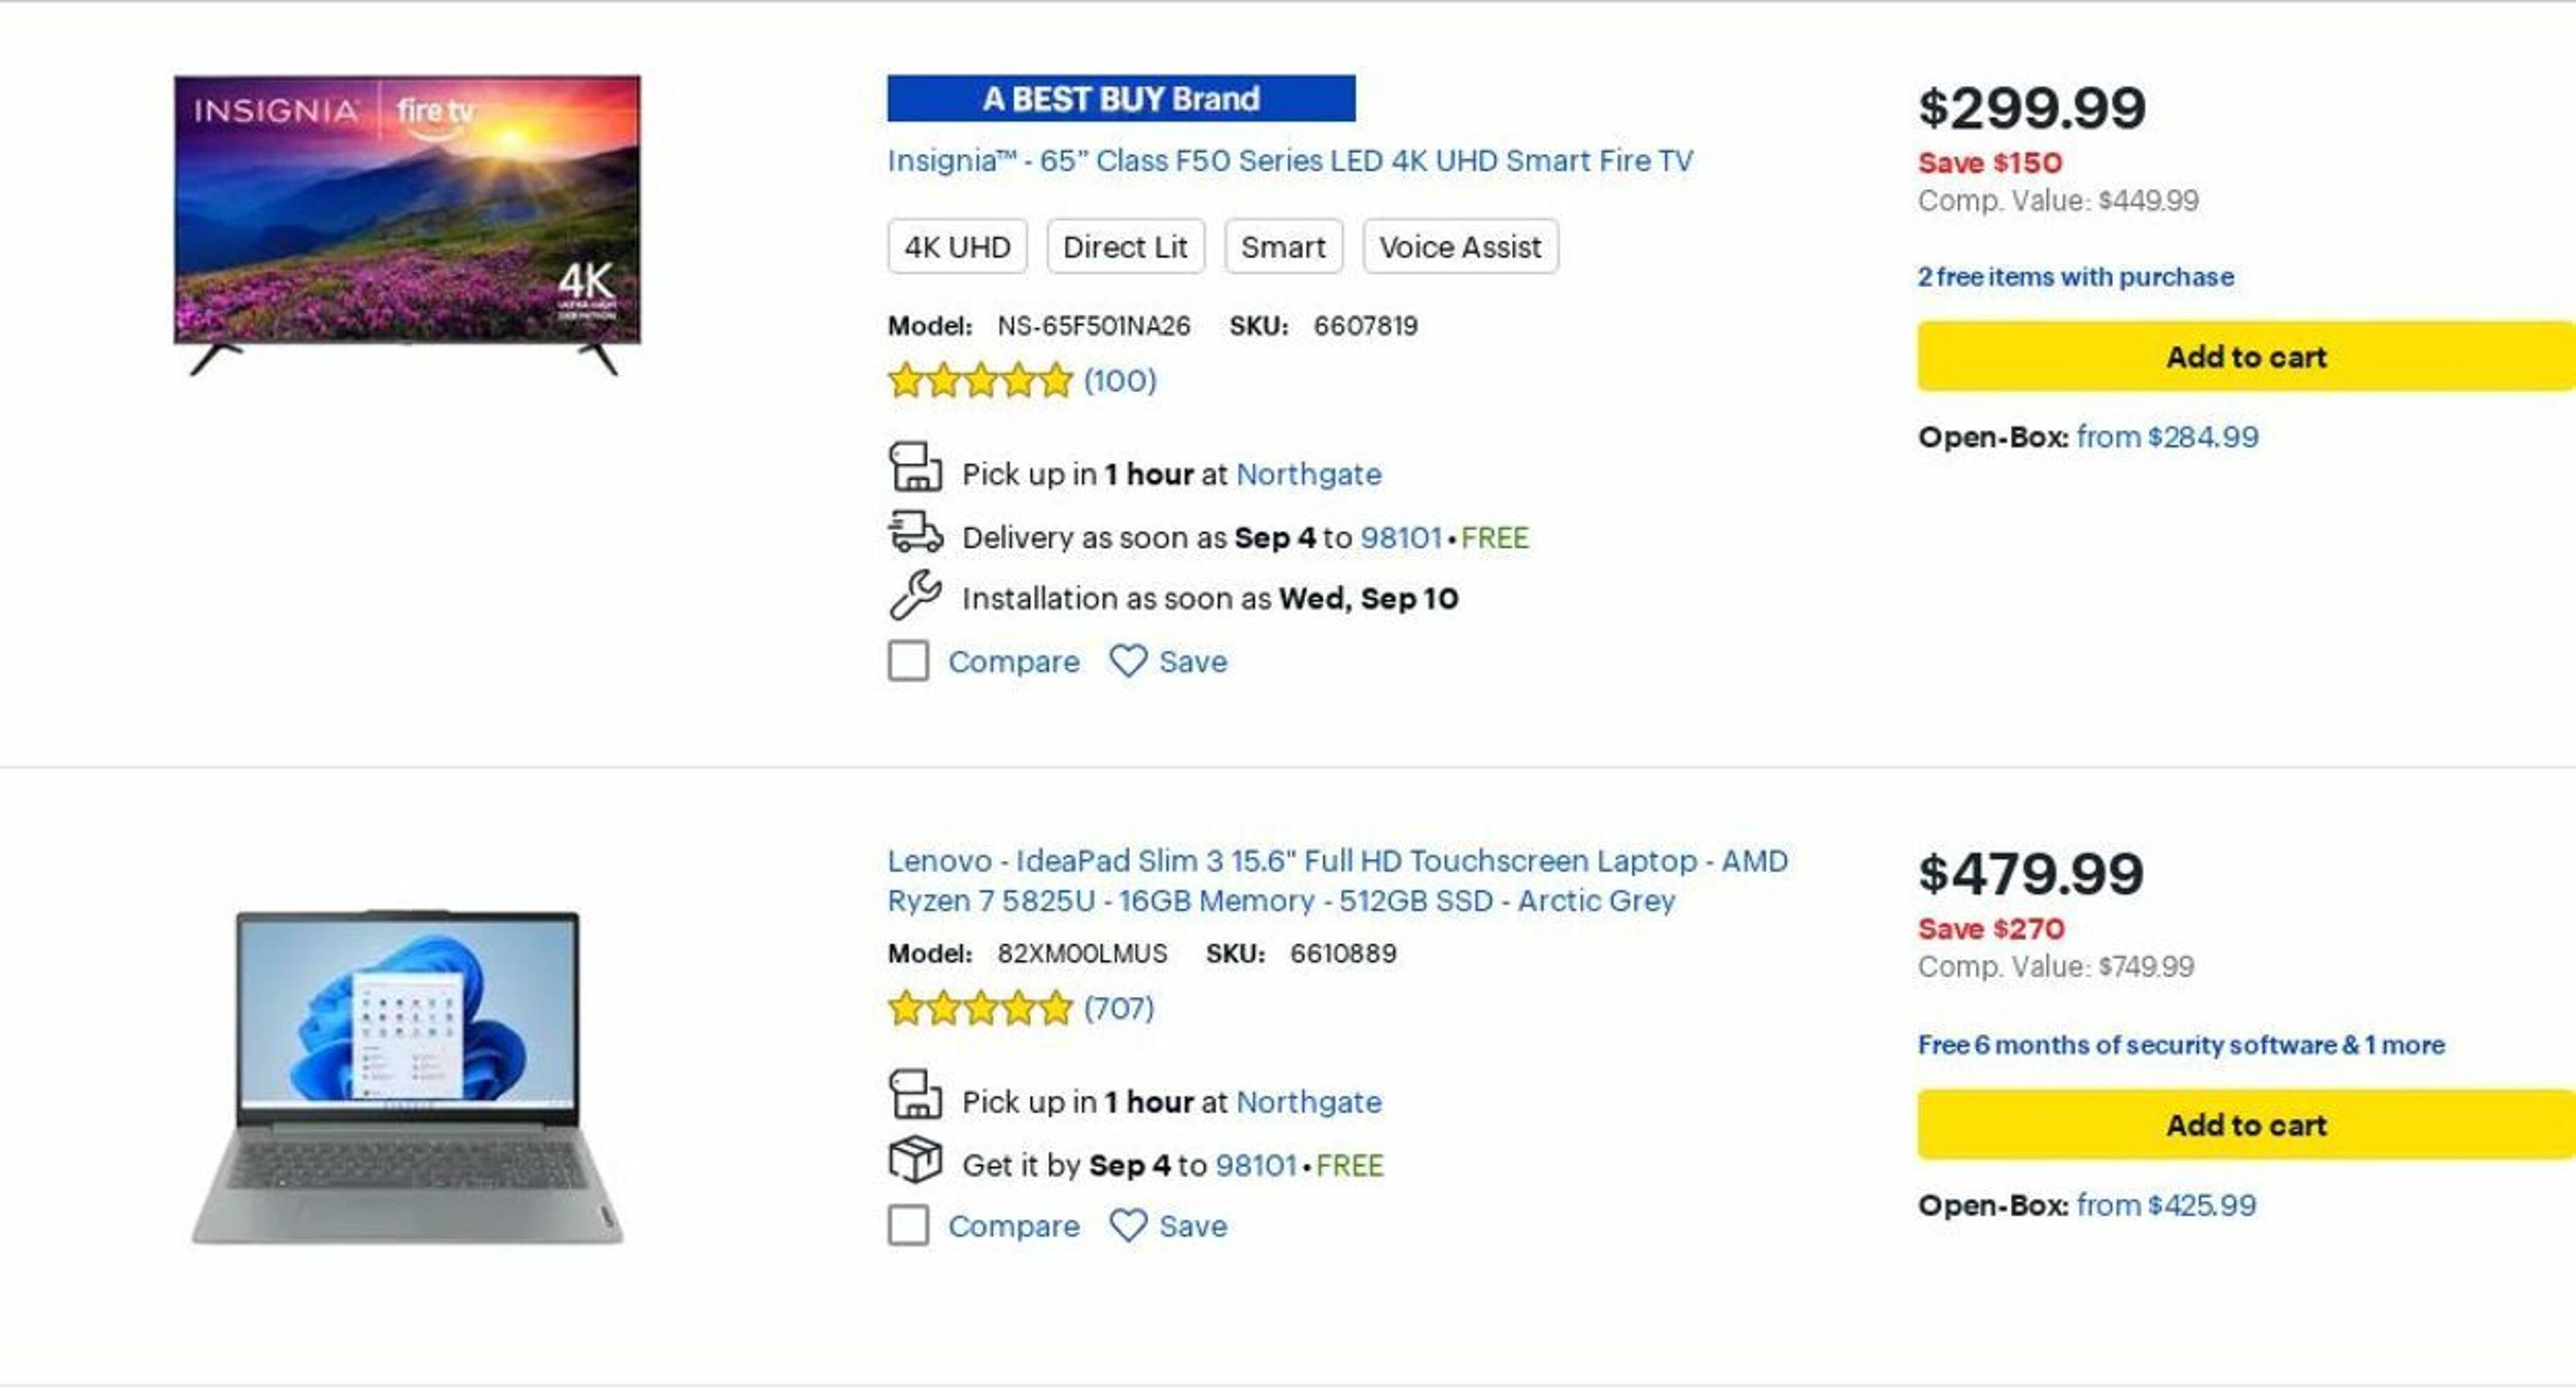The width and height of the screenshot is (2576, 1389).
Task: Click the heart icon for the Insignia TV
Action: [x=1128, y=661]
